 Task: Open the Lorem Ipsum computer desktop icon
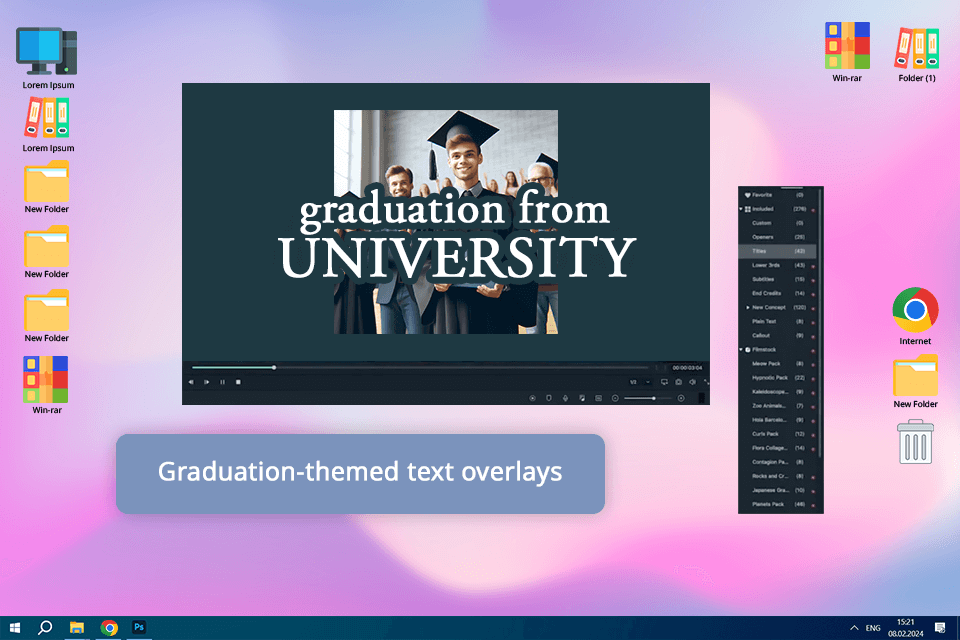point(48,58)
